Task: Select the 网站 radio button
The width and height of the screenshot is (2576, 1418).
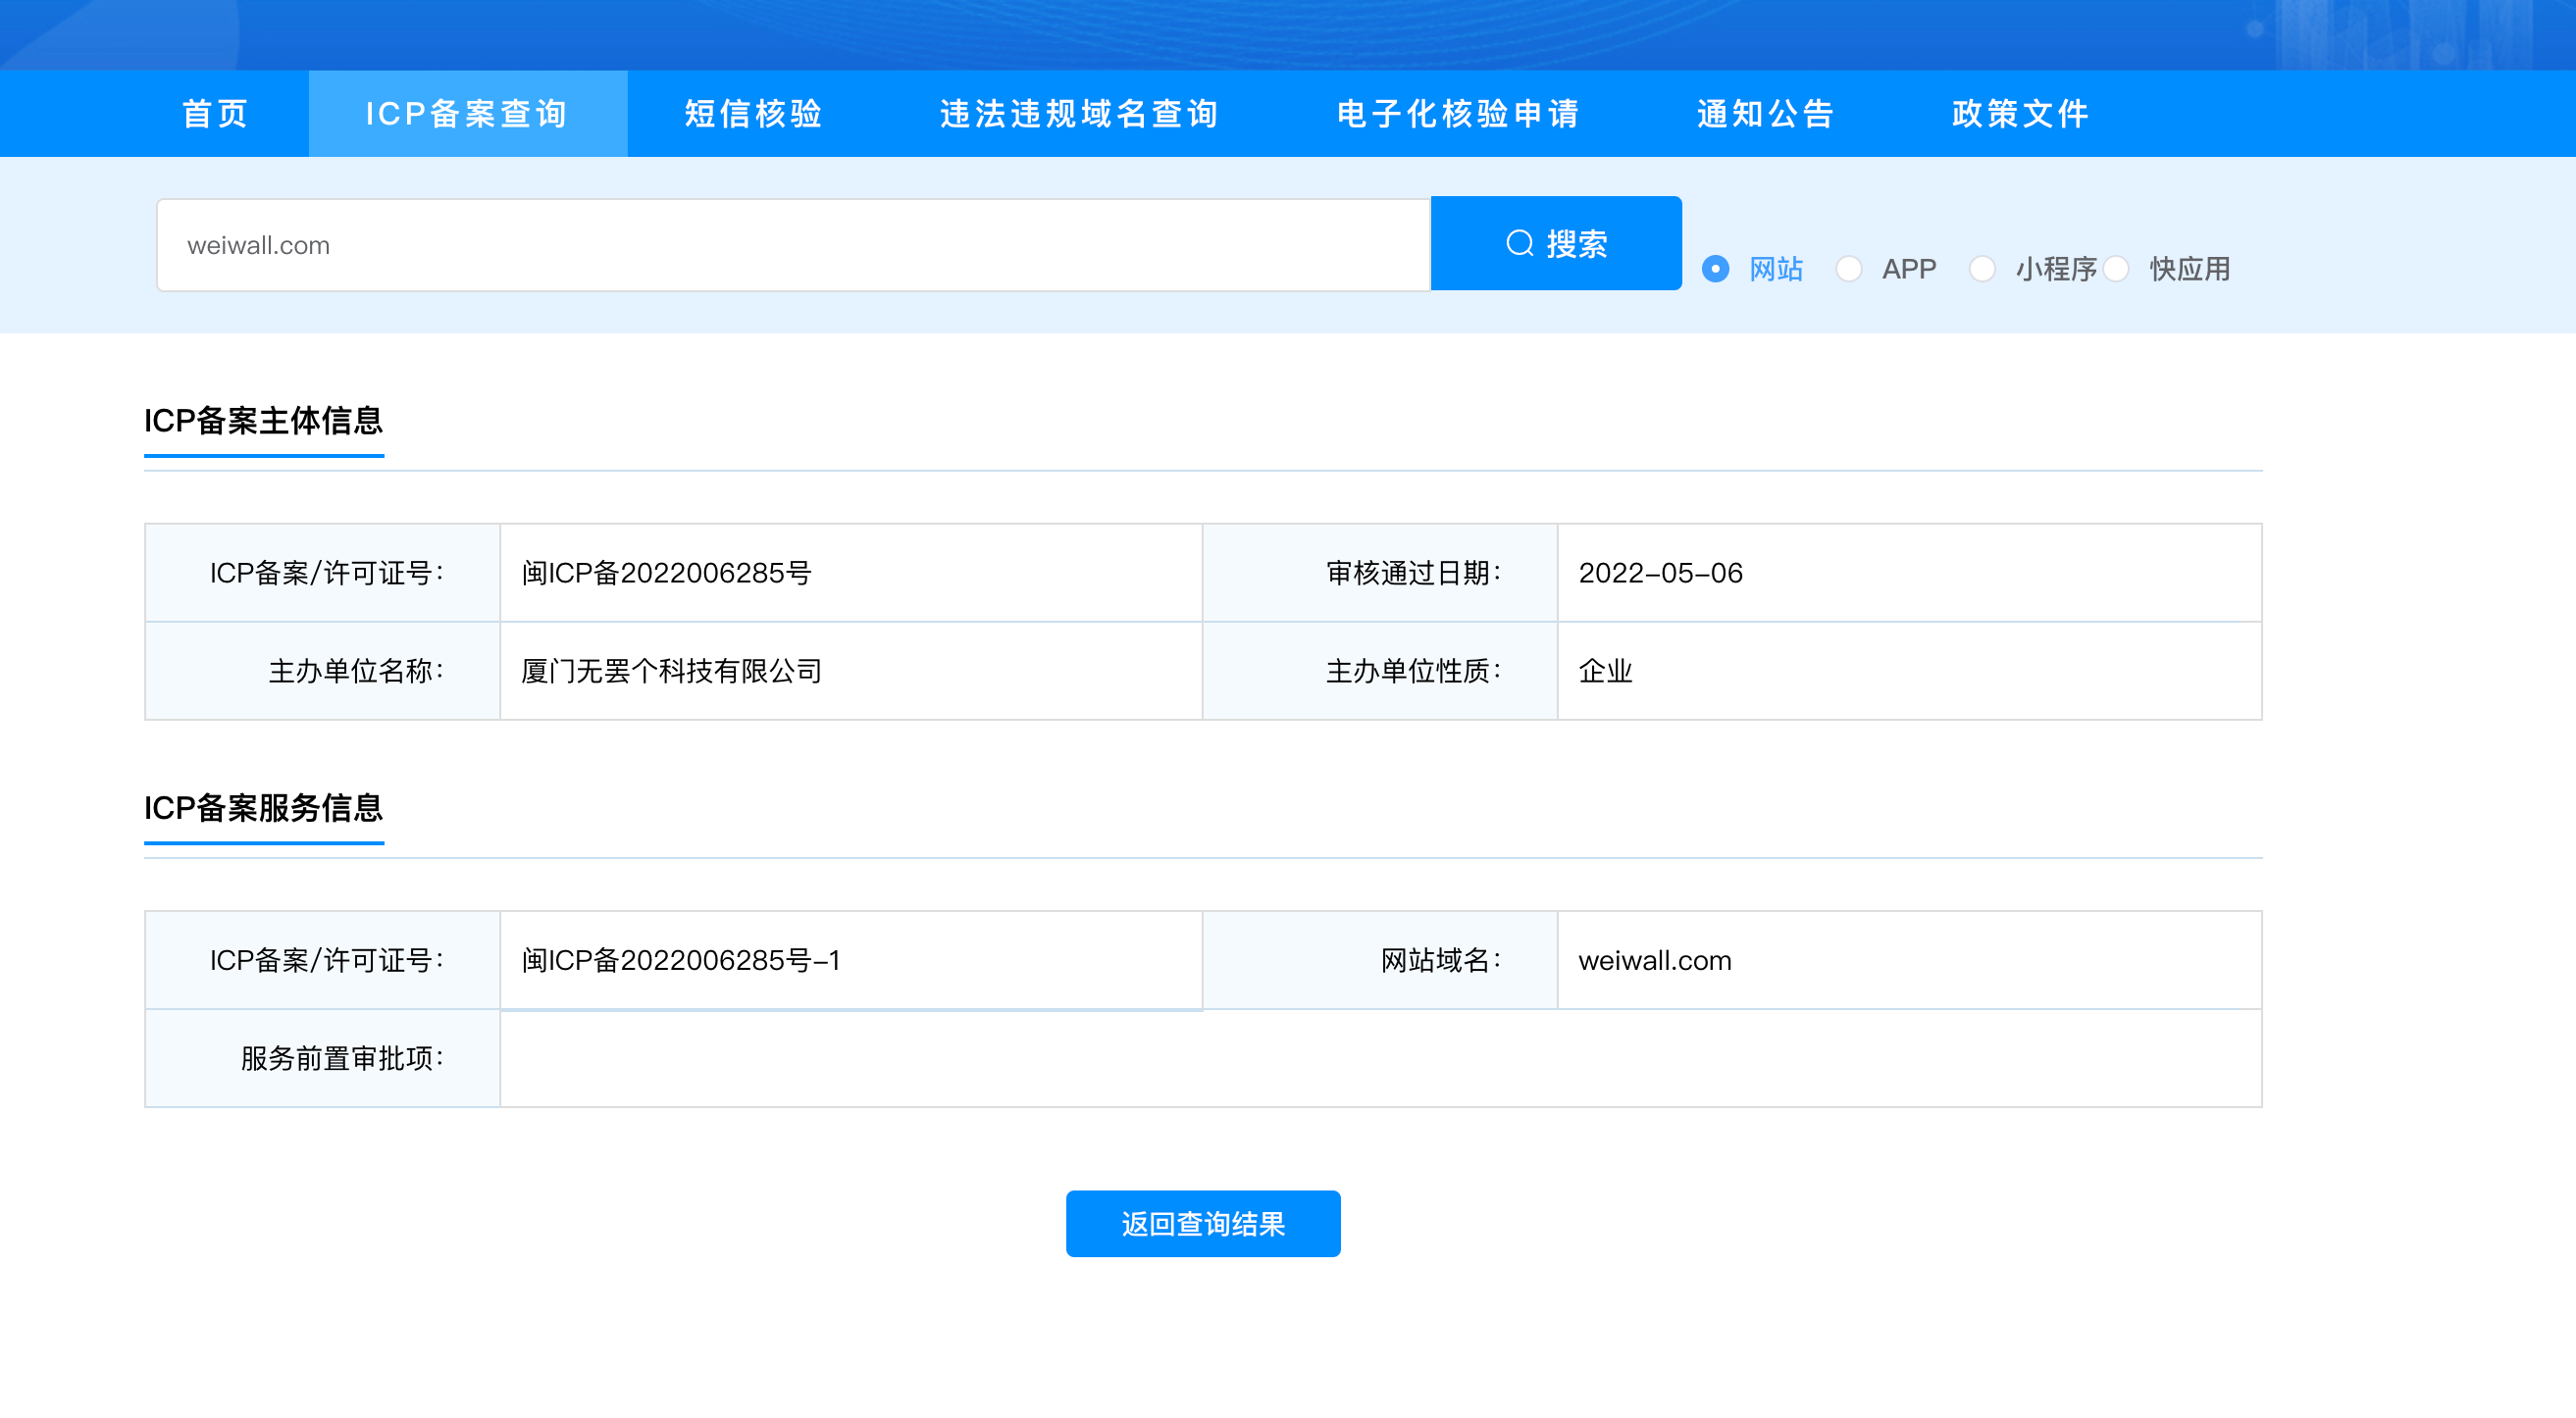Action: [1715, 269]
